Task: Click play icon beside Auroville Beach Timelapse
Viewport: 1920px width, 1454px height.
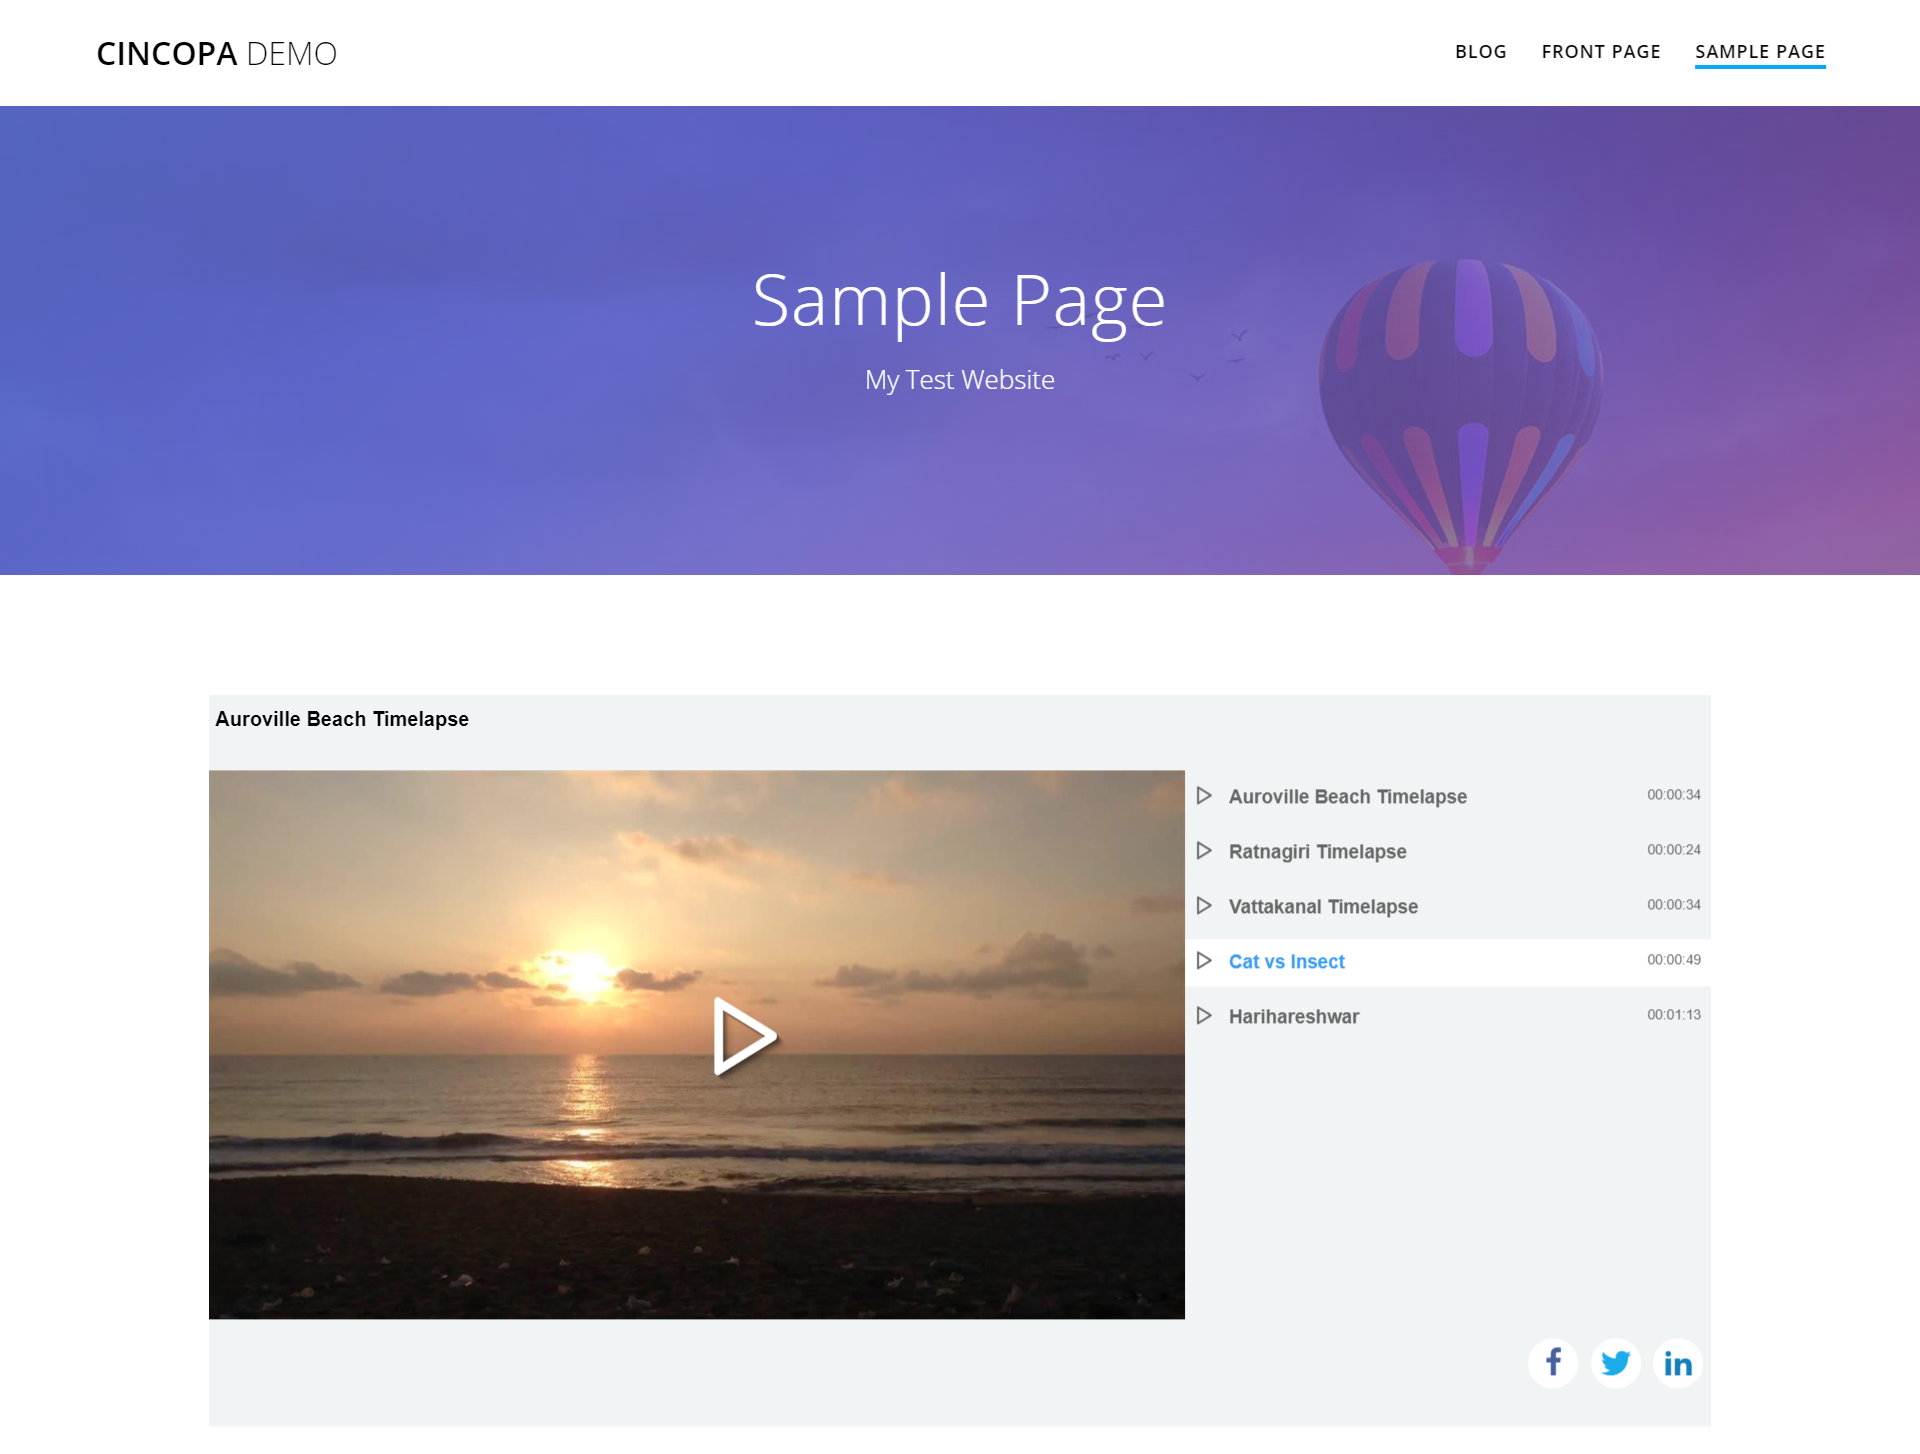Action: 1204,796
